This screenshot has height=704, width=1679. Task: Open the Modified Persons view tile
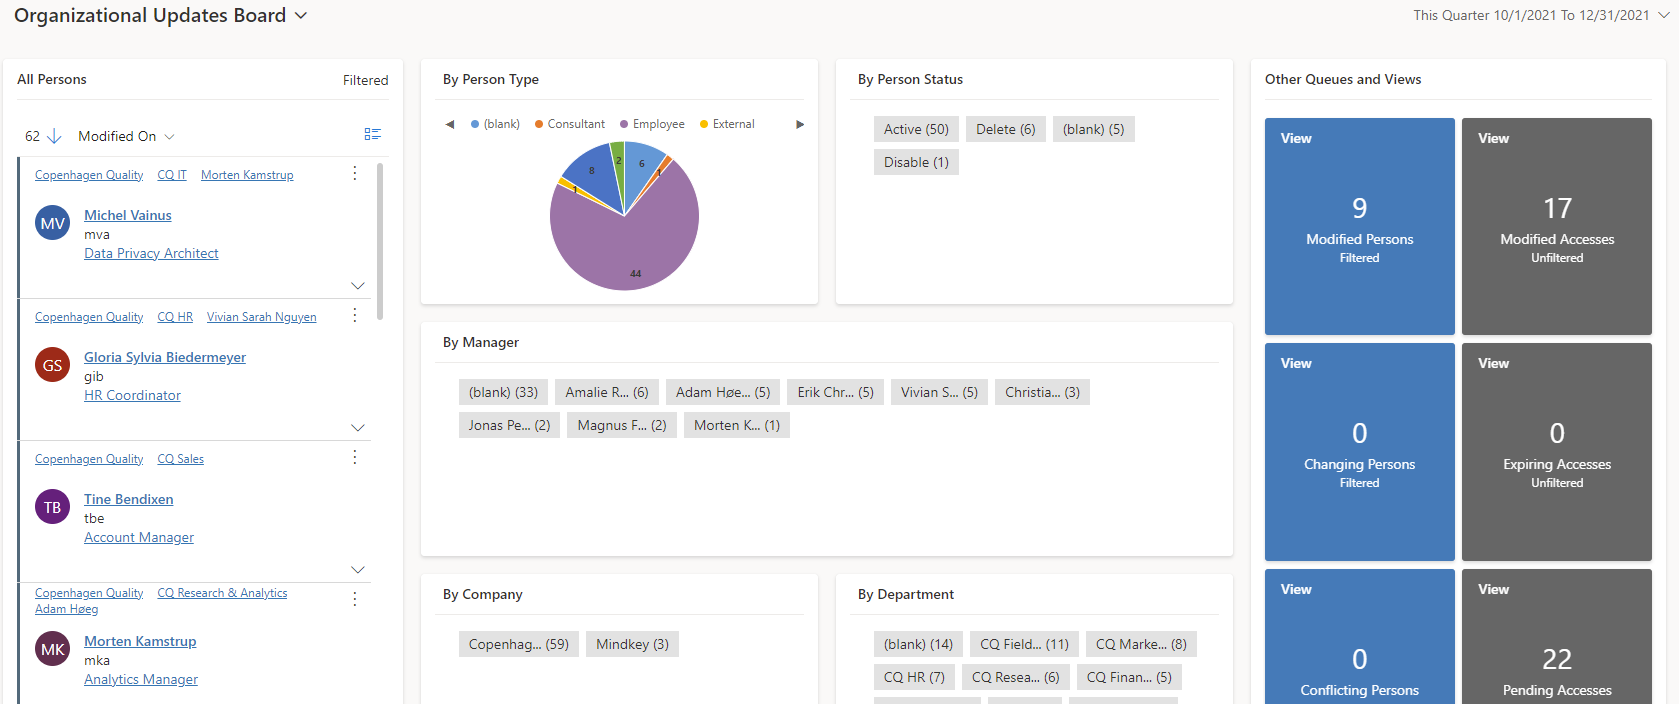1359,226
